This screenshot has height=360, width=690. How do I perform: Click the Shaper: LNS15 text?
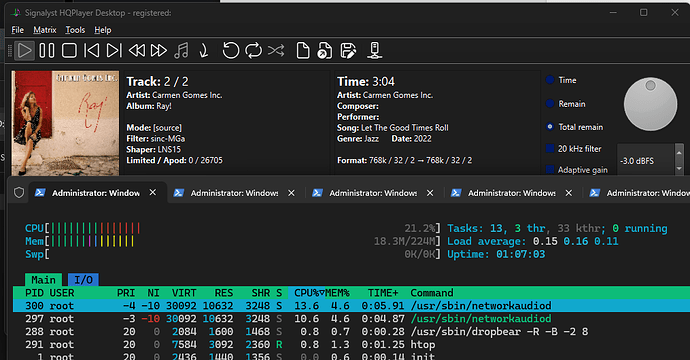(x=154, y=149)
